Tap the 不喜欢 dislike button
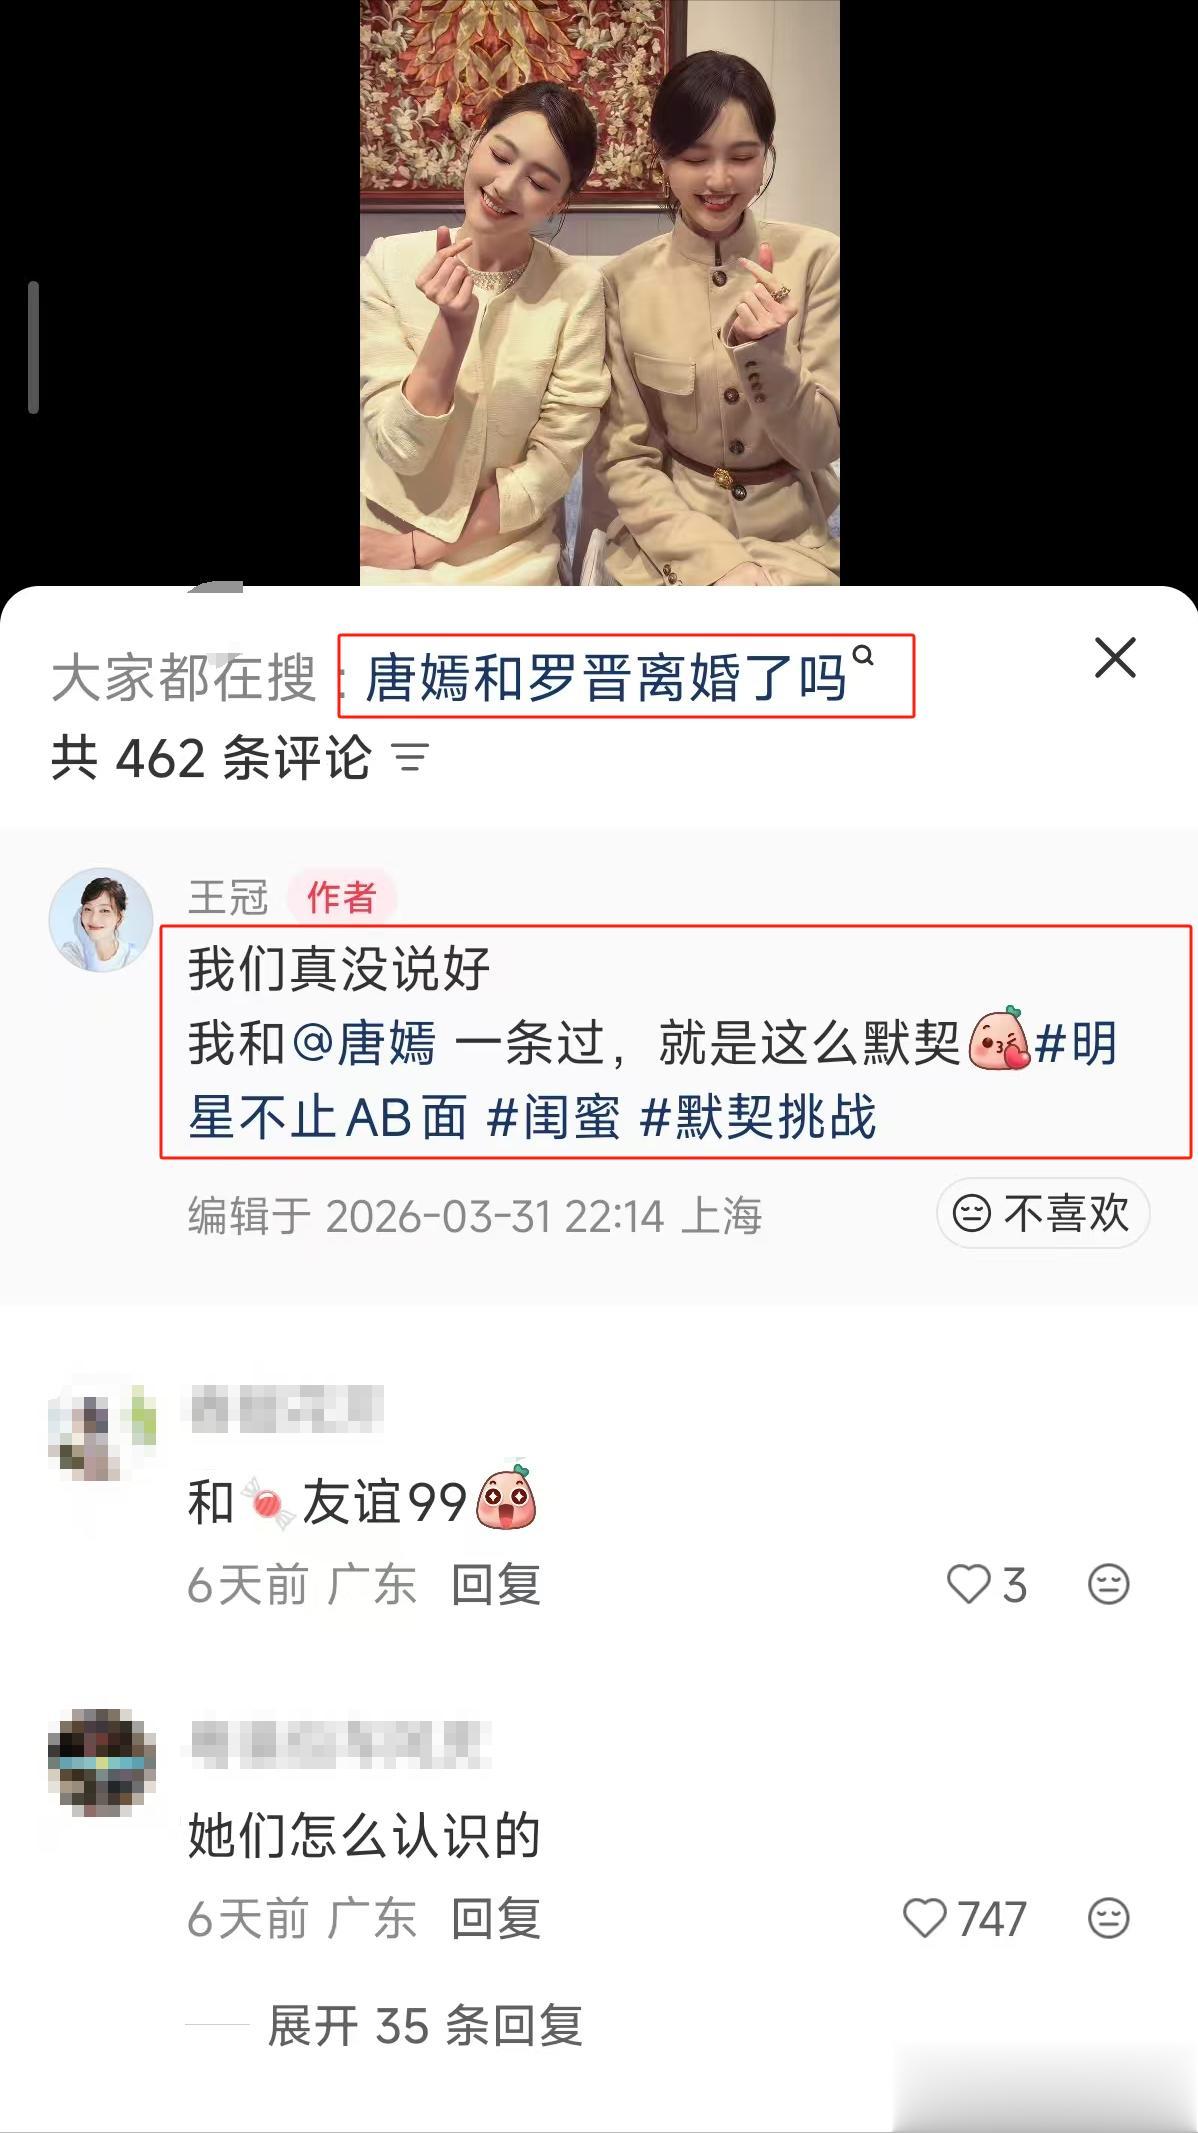1198x2133 pixels. click(x=1042, y=1213)
